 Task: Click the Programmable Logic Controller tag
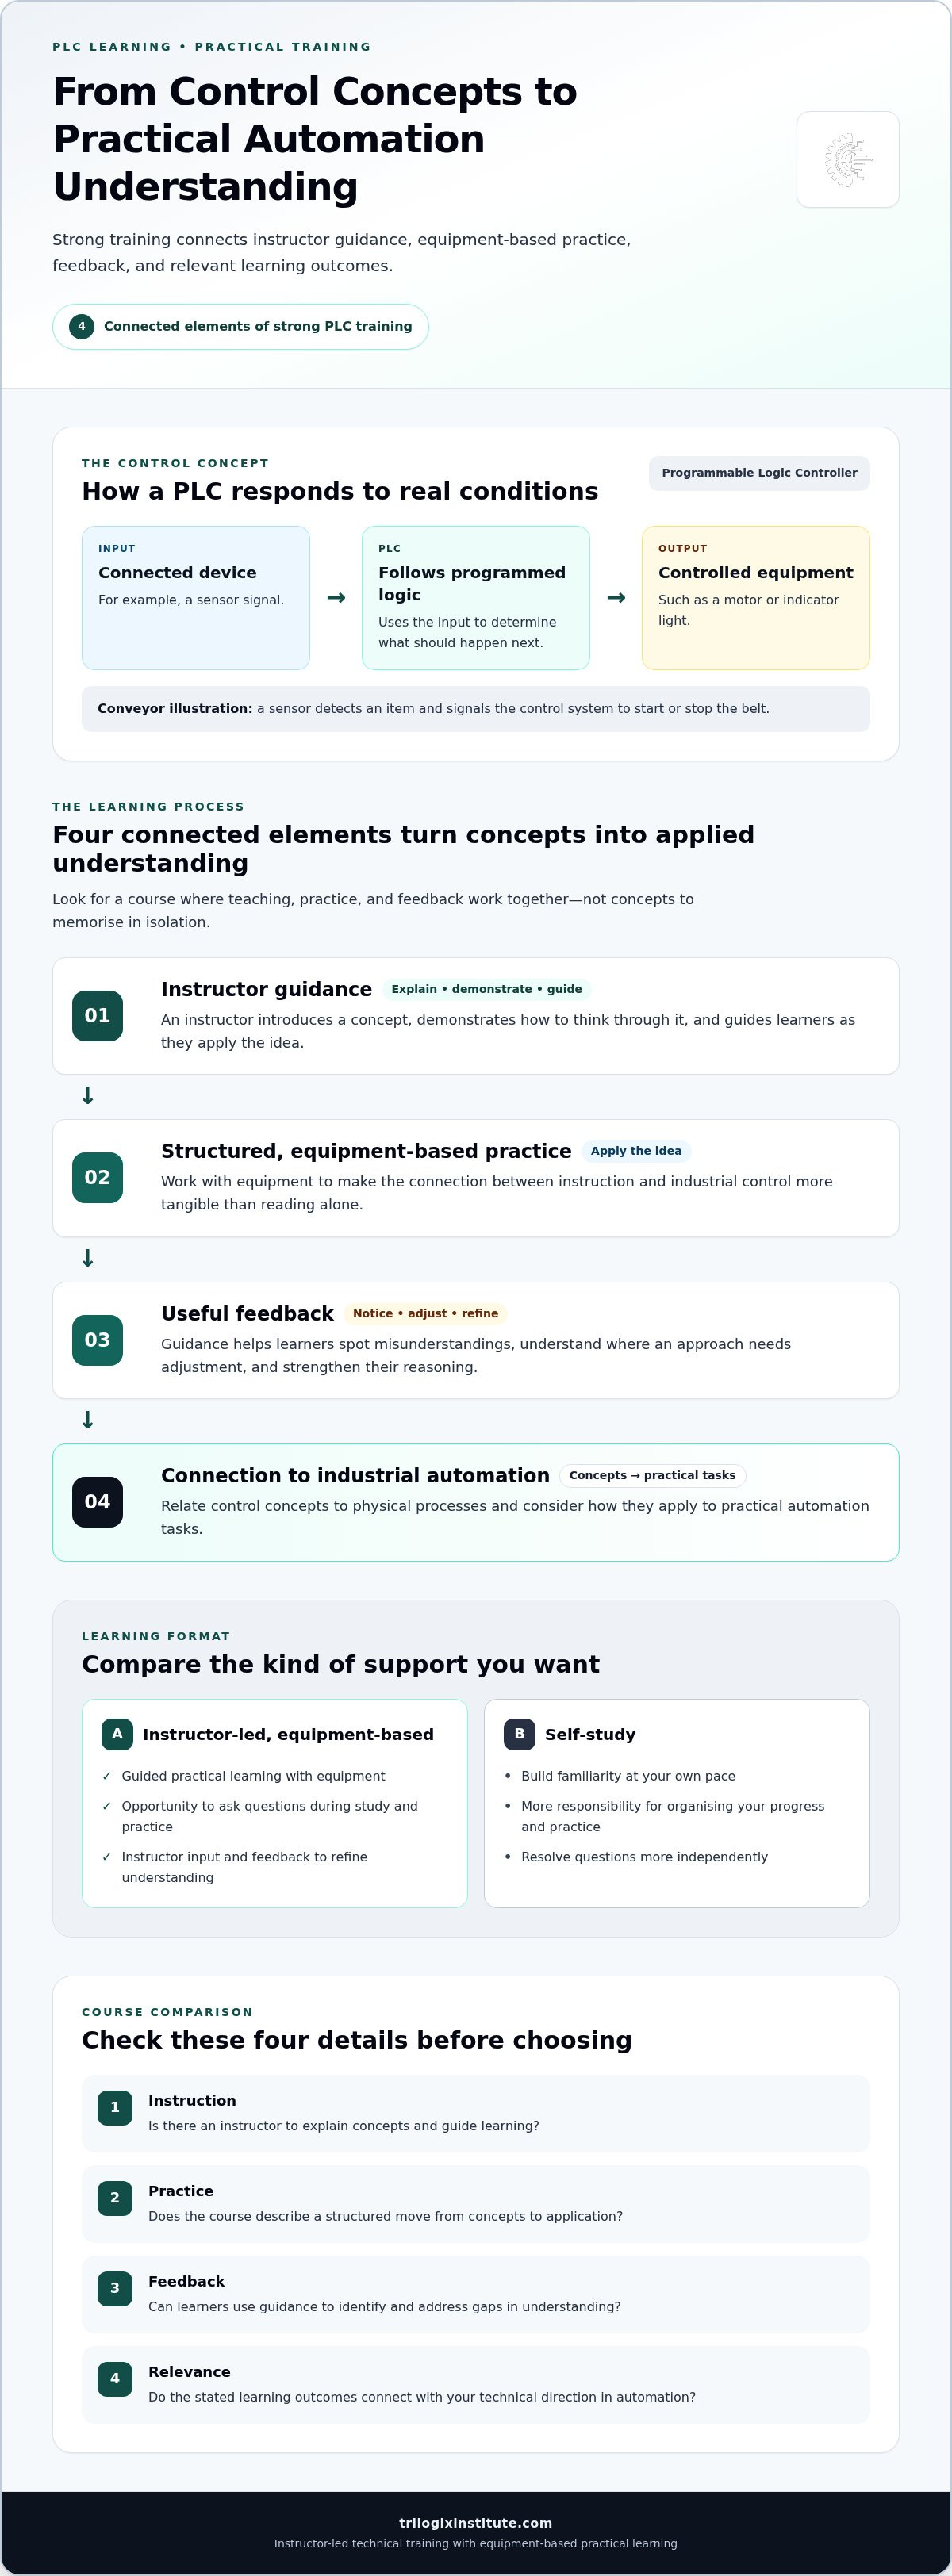tap(759, 473)
